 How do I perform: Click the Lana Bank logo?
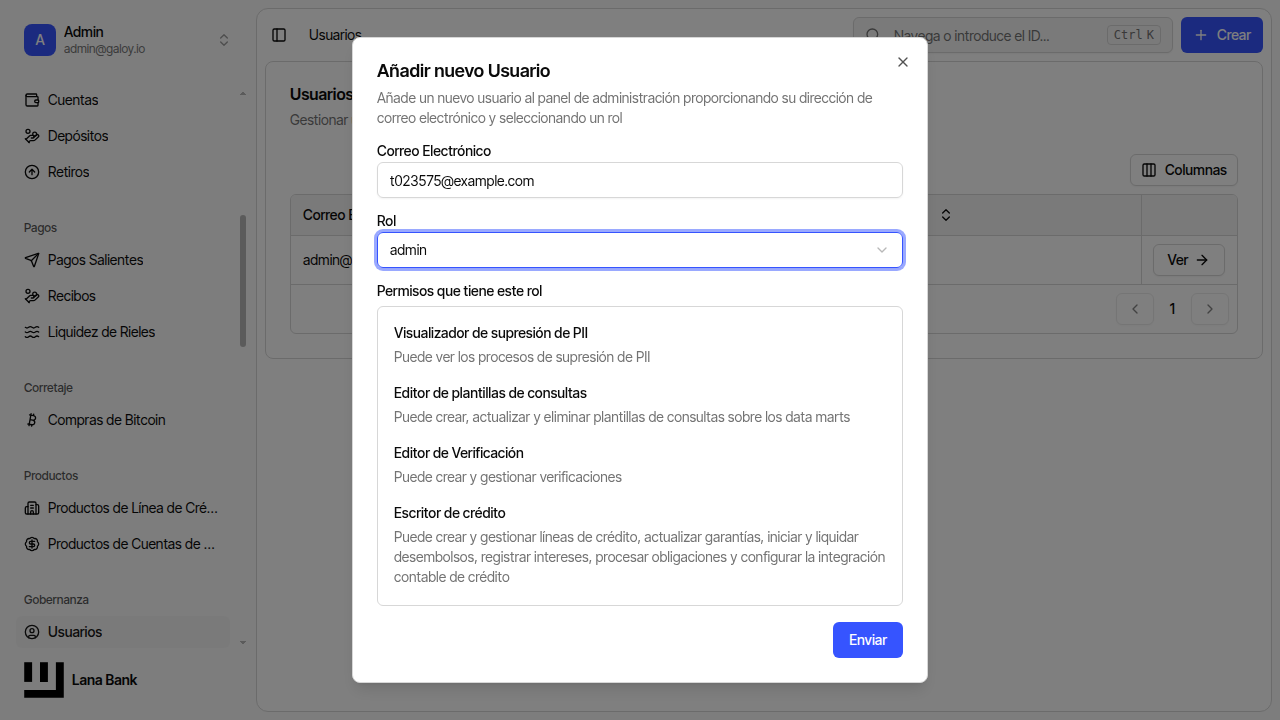[x=44, y=680]
